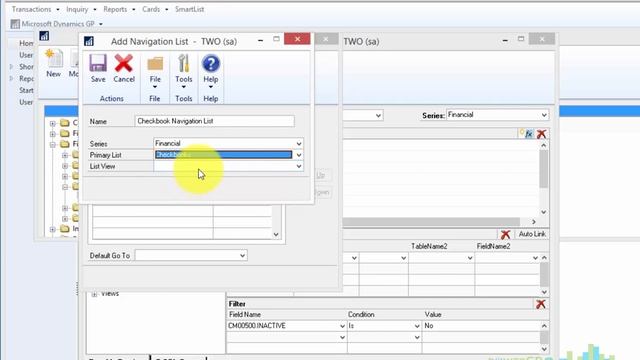Open the Primary List dropdown arrow
The height and width of the screenshot is (360, 640).
(299, 155)
